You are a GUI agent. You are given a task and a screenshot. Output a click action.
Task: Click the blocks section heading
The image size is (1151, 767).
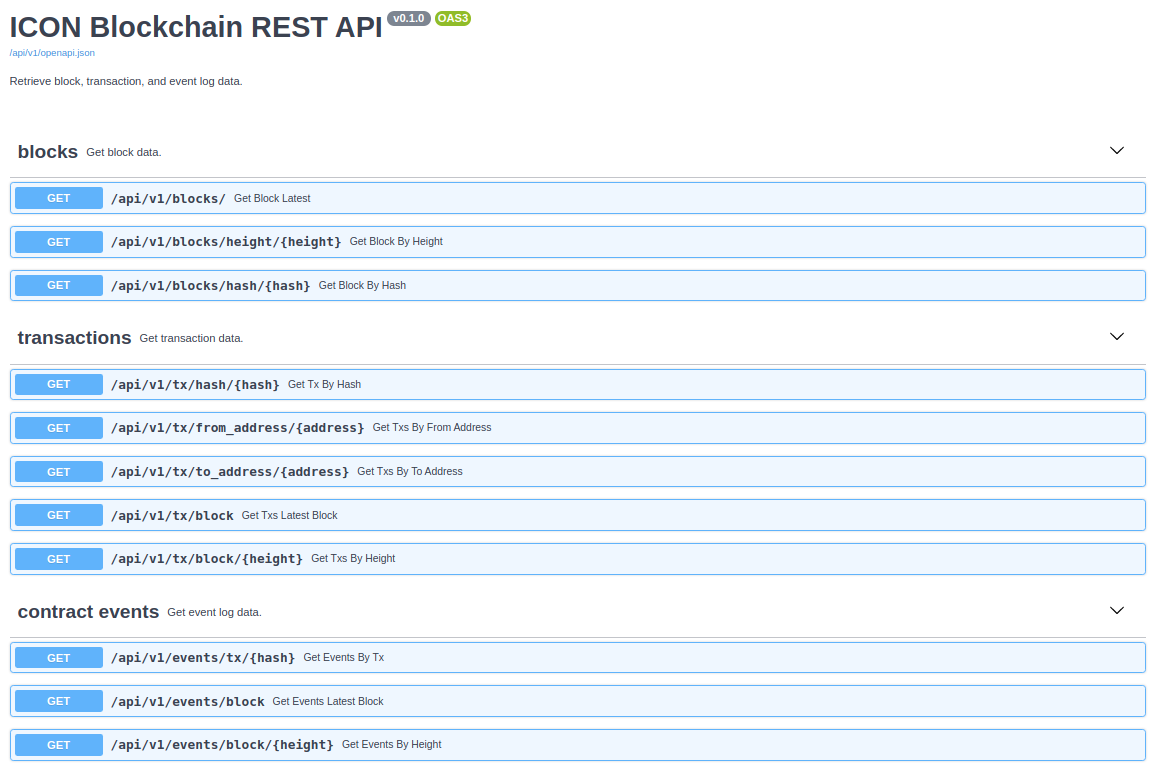[x=48, y=152]
